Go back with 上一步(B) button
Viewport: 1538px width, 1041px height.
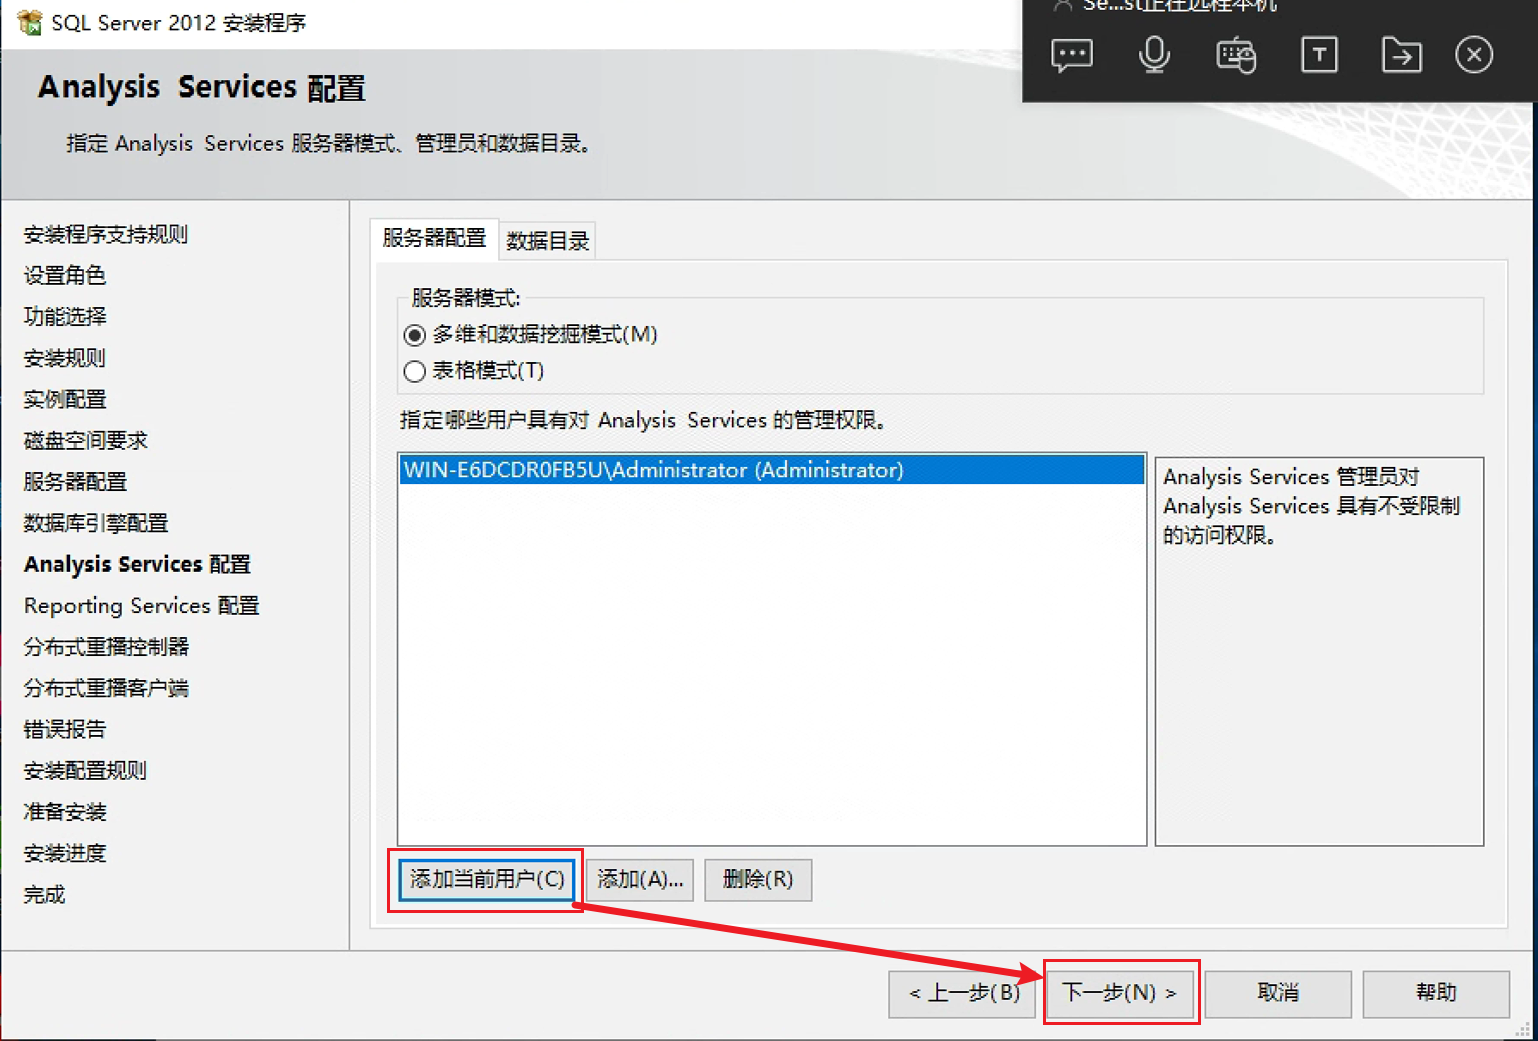pyautogui.click(x=962, y=993)
